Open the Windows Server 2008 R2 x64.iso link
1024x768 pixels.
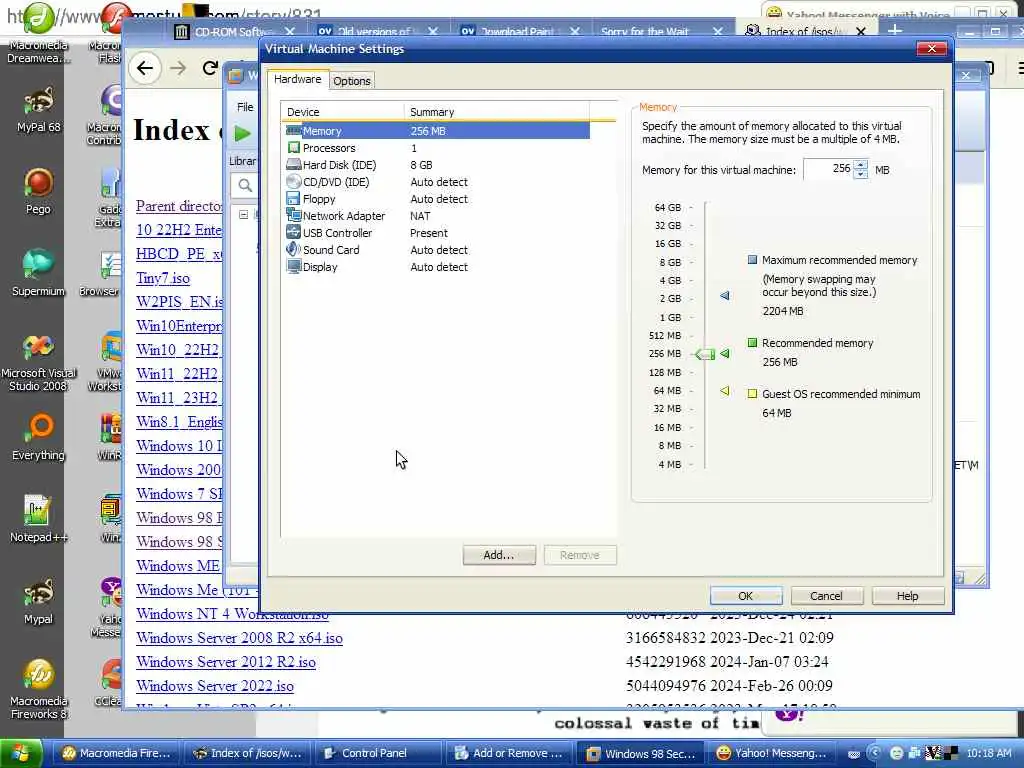click(239, 637)
